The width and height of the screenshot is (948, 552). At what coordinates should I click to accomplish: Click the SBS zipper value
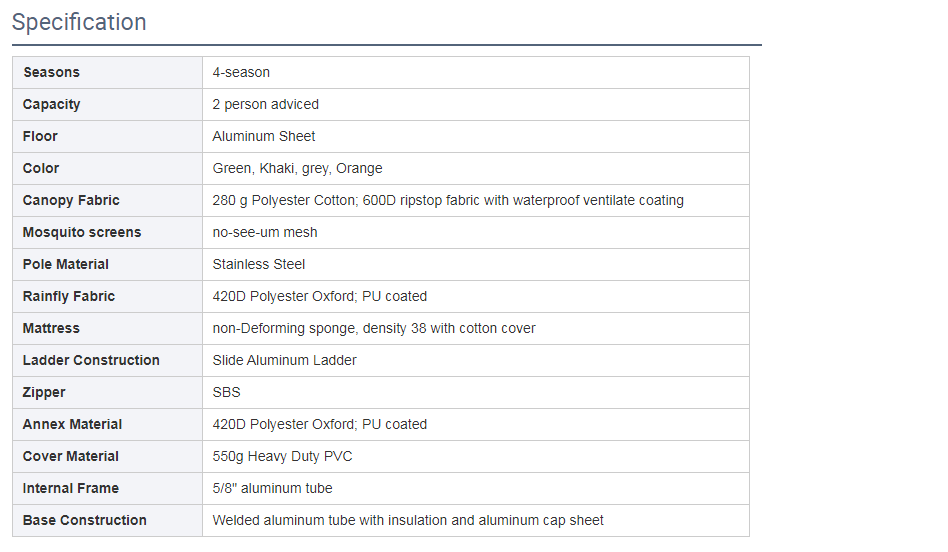(x=227, y=392)
